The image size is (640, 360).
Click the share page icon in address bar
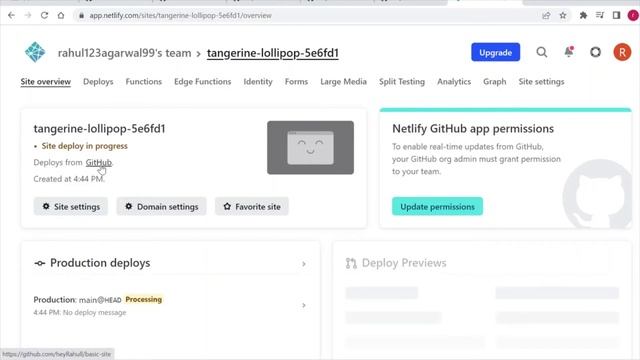(546, 16)
